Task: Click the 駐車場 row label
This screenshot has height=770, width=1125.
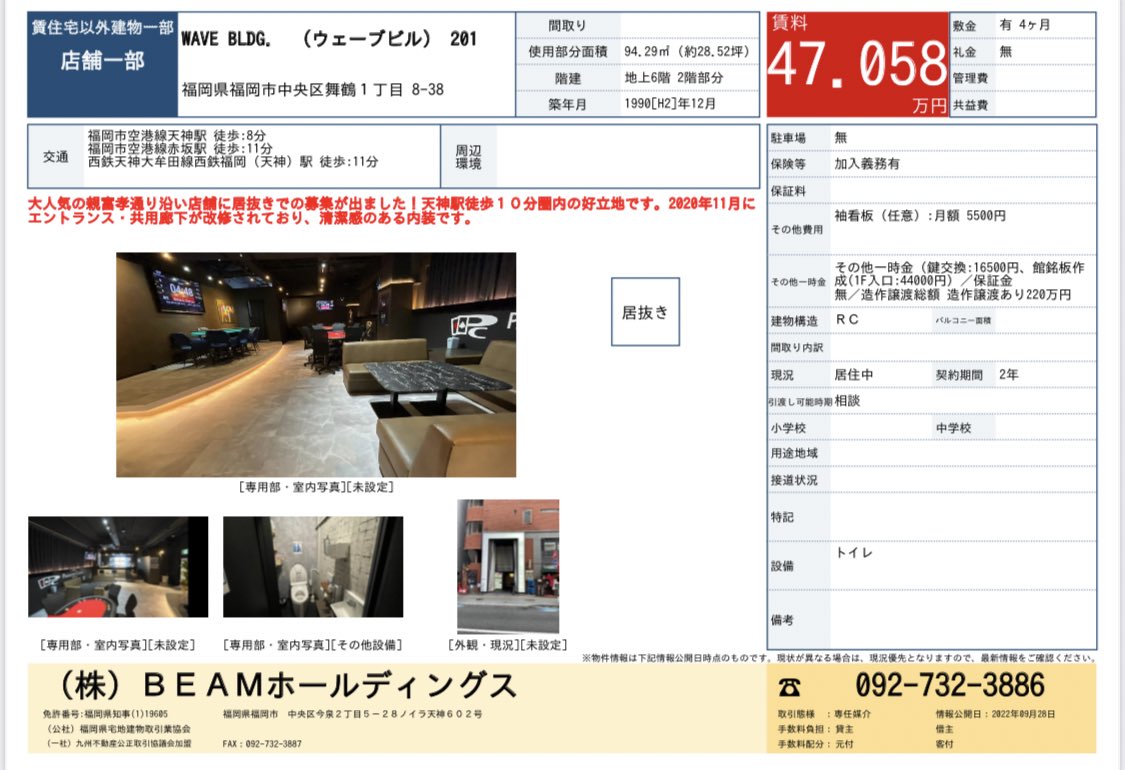Action: (788, 138)
